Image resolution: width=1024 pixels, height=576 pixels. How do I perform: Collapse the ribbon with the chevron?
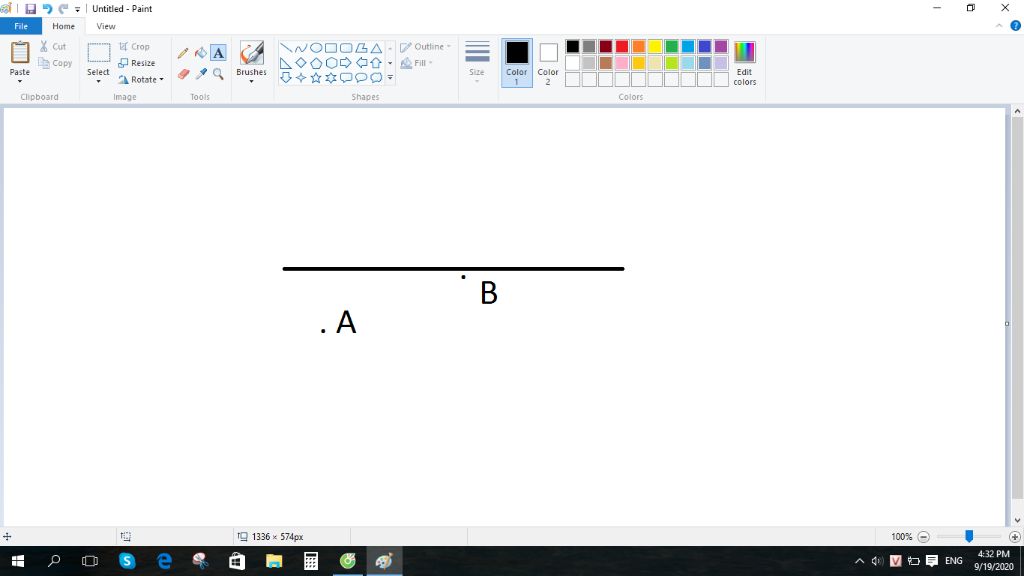[999, 26]
